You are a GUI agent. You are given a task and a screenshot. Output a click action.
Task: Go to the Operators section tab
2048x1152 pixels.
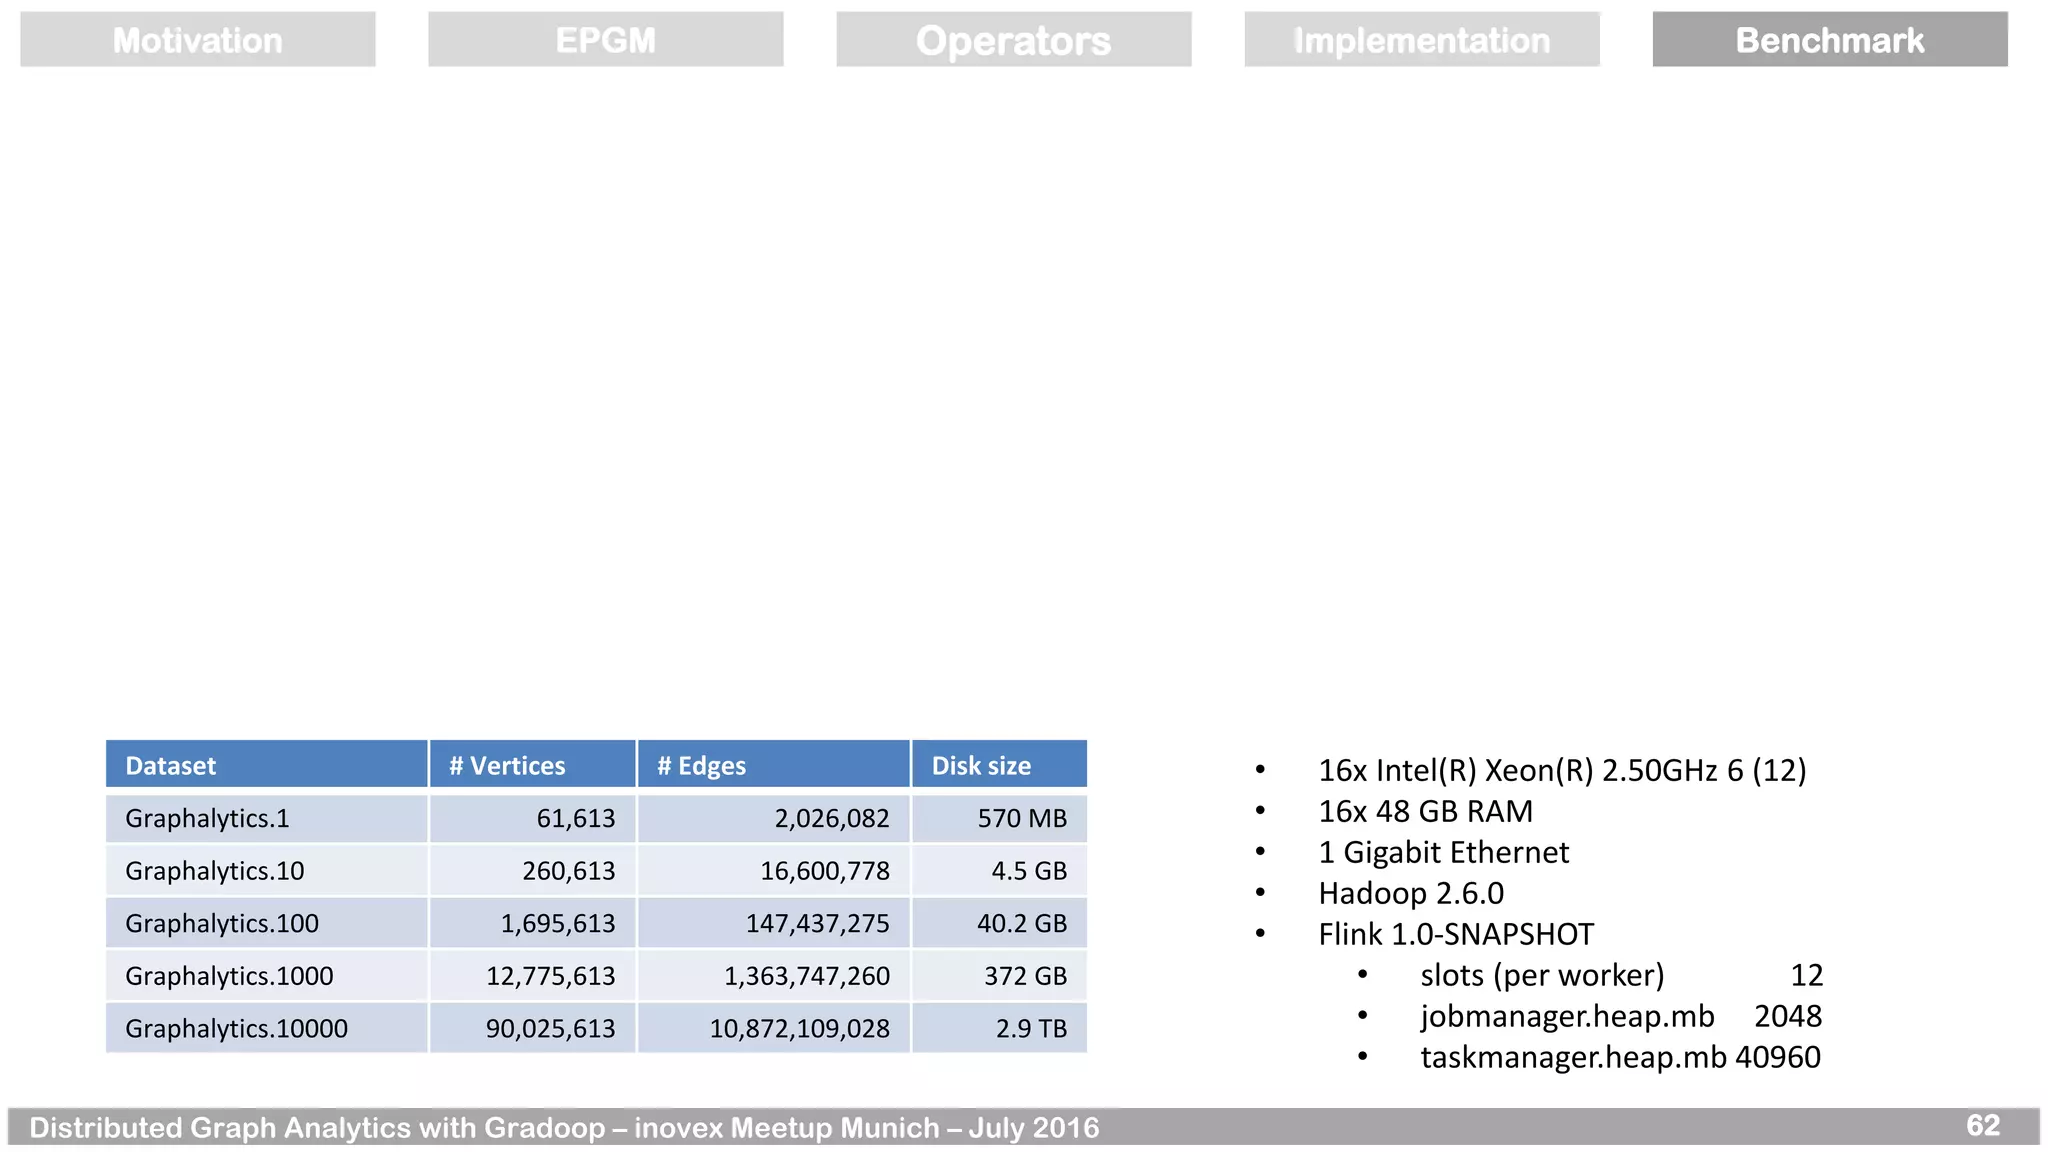[x=1014, y=40]
